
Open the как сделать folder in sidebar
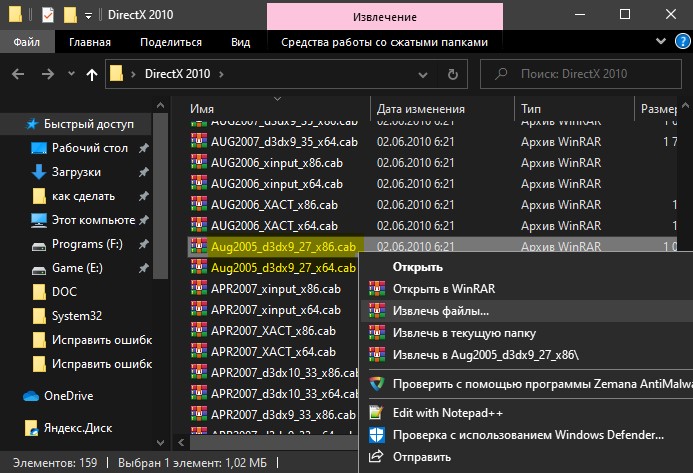tap(83, 196)
